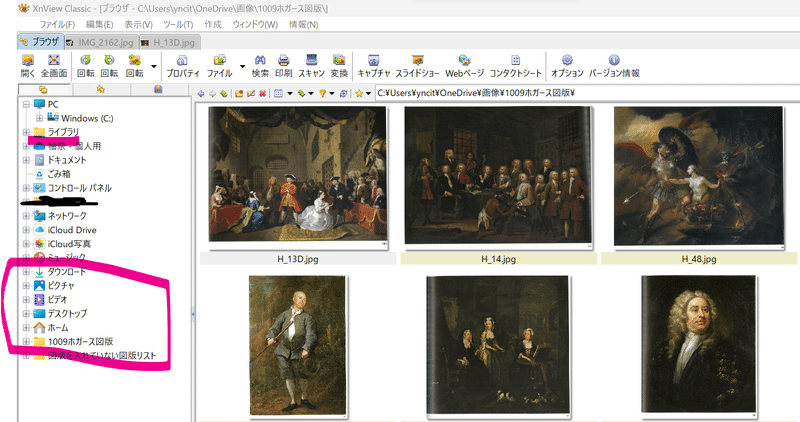This screenshot has height=422, width=800.
Task: Open the favorites star dropdown arrow
Action: (368, 93)
